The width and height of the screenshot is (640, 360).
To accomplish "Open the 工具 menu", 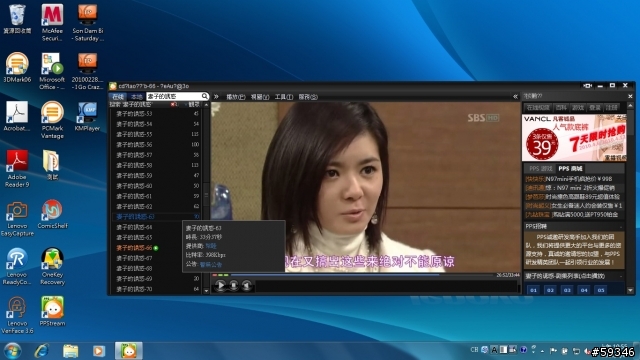I will tap(284, 97).
